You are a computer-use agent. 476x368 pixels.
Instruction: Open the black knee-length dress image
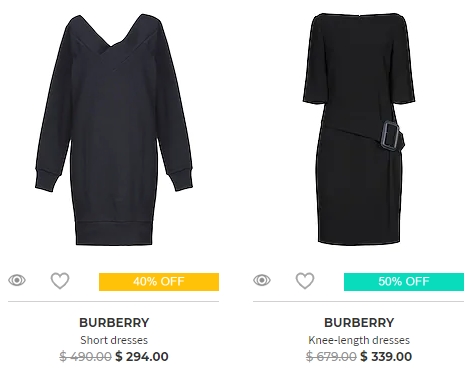359,128
